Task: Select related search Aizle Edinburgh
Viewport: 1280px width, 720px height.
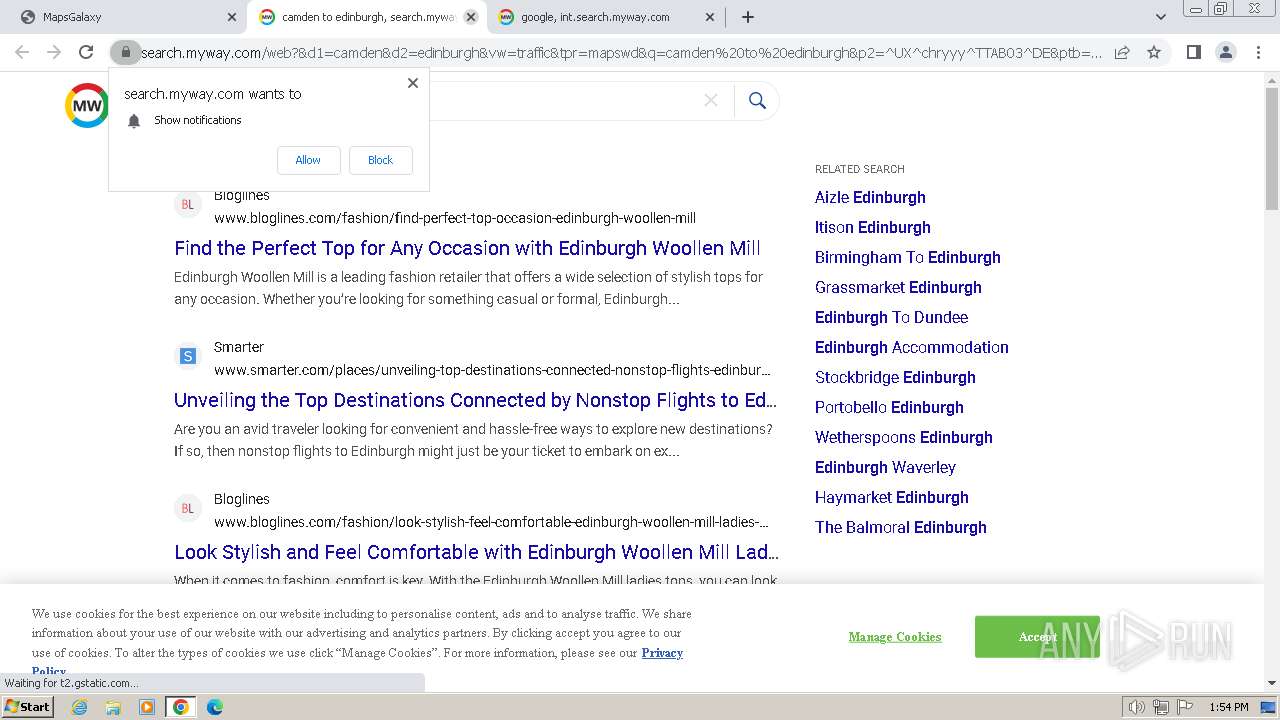Action: [870, 197]
